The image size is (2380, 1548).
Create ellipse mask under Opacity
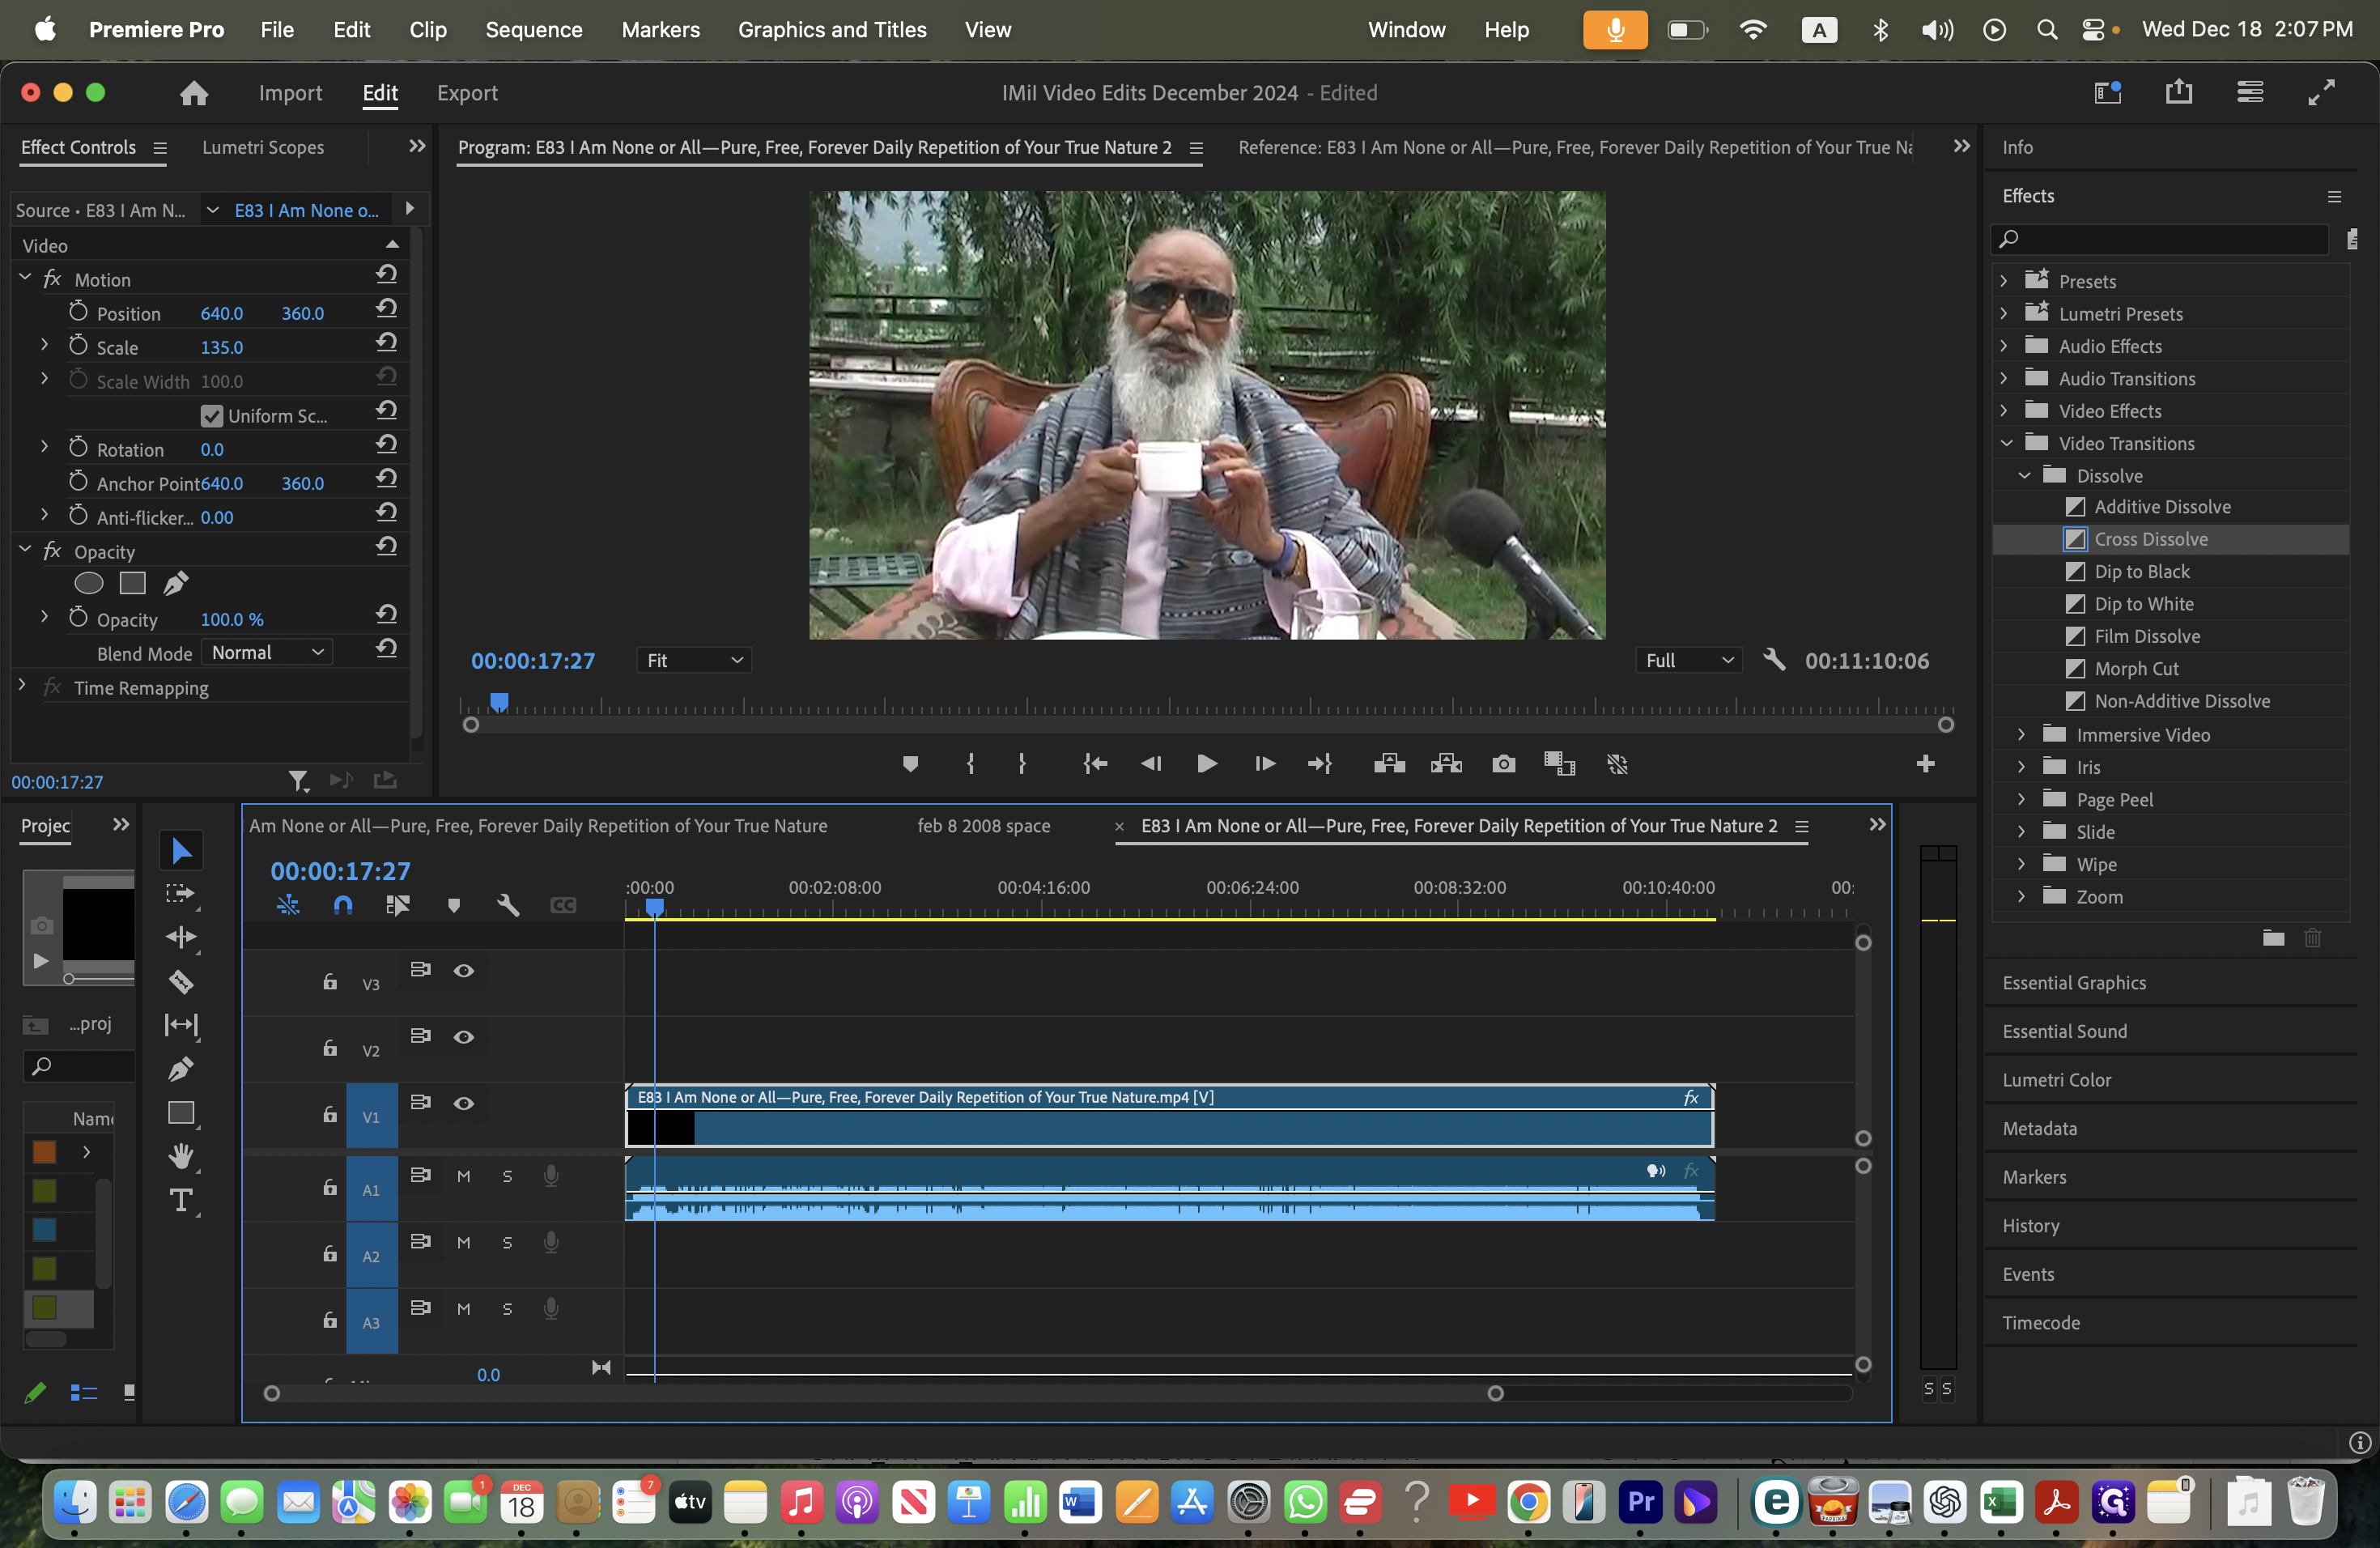[89, 583]
